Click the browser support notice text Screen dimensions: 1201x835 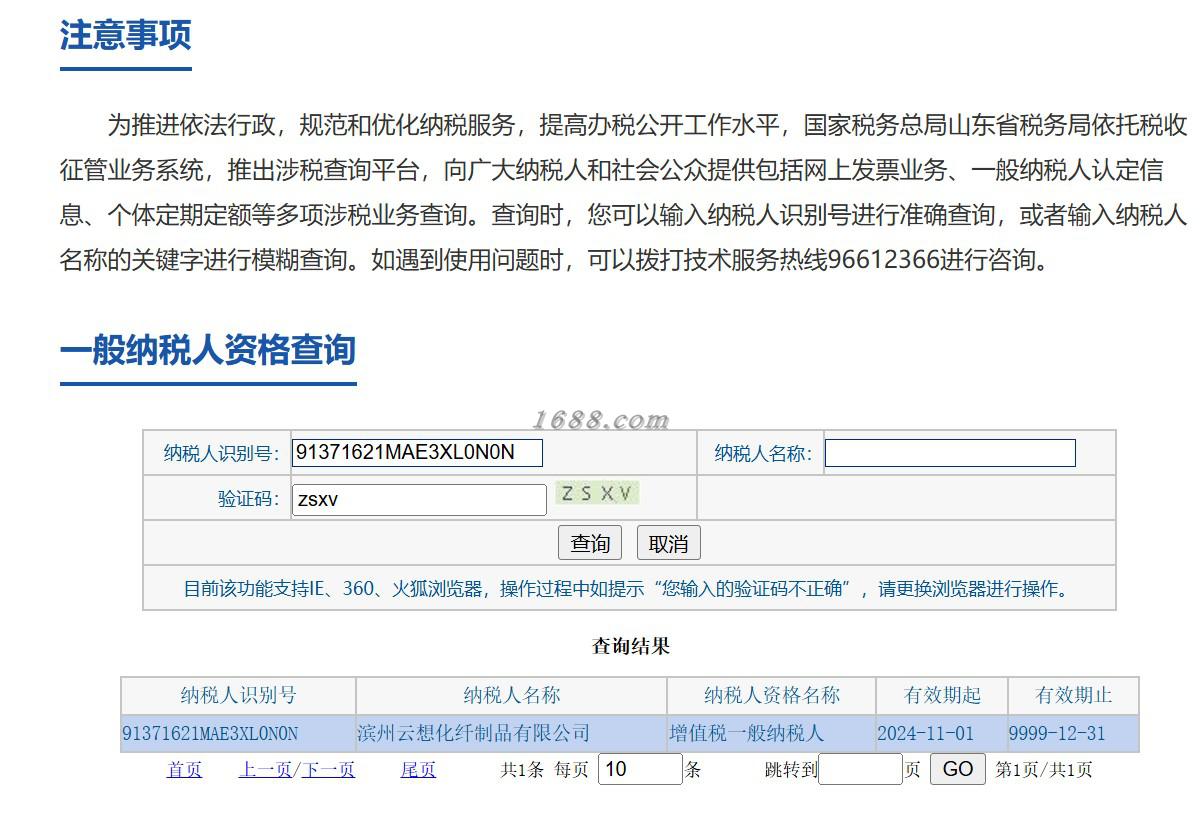629,589
